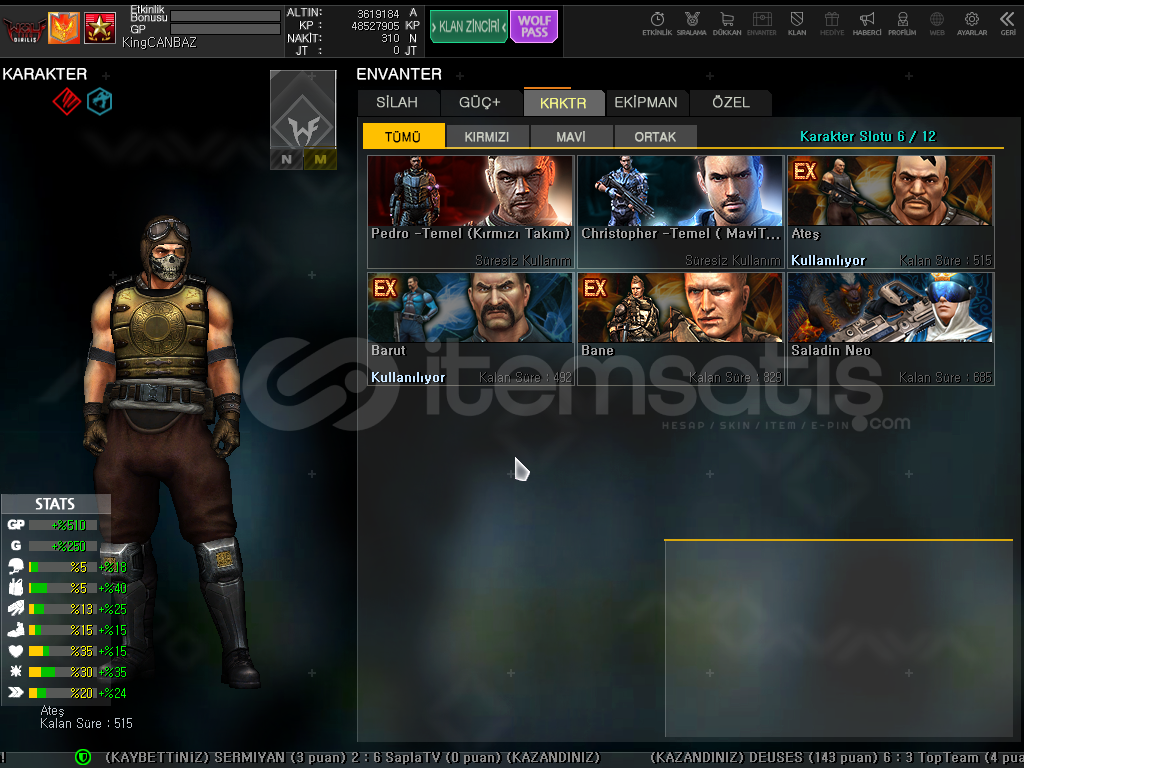Click the orange rank badge icon

(x=64, y=29)
